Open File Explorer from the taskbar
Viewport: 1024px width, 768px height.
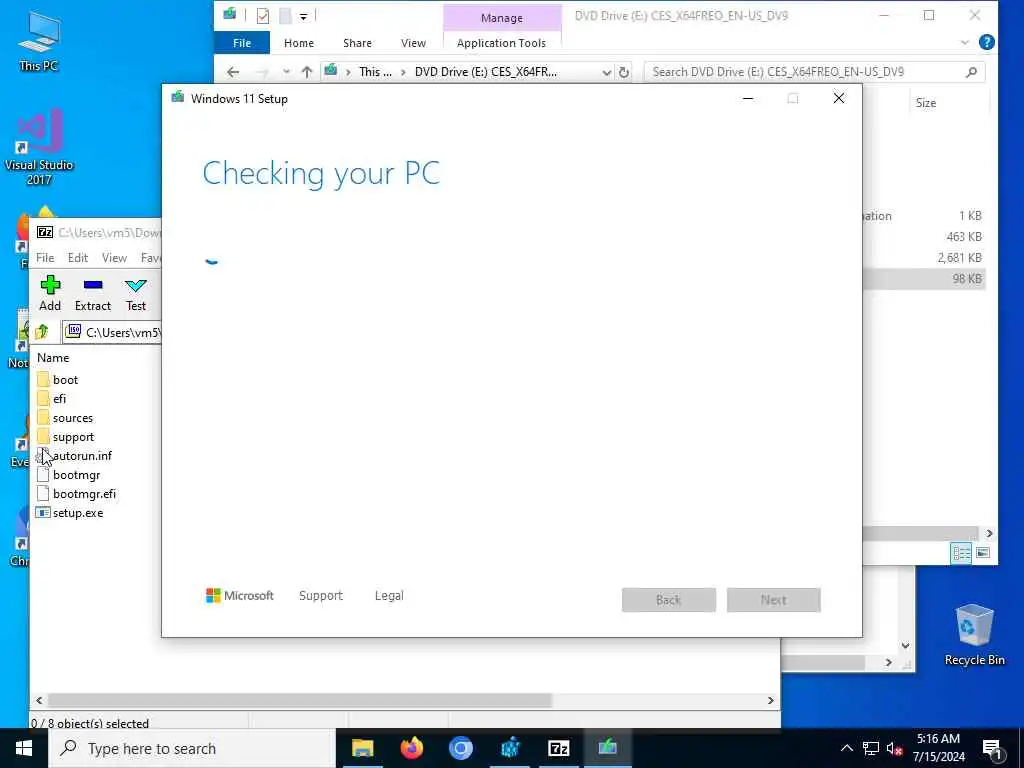[x=362, y=748]
